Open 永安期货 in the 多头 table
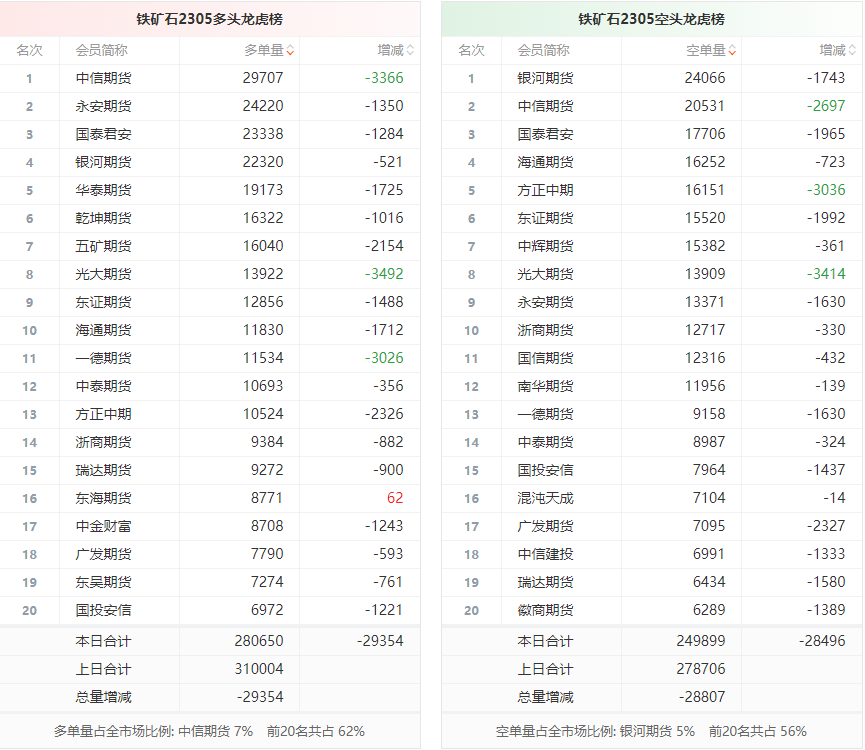Screen dimensions: 865x750 click(x=103, y=106)
